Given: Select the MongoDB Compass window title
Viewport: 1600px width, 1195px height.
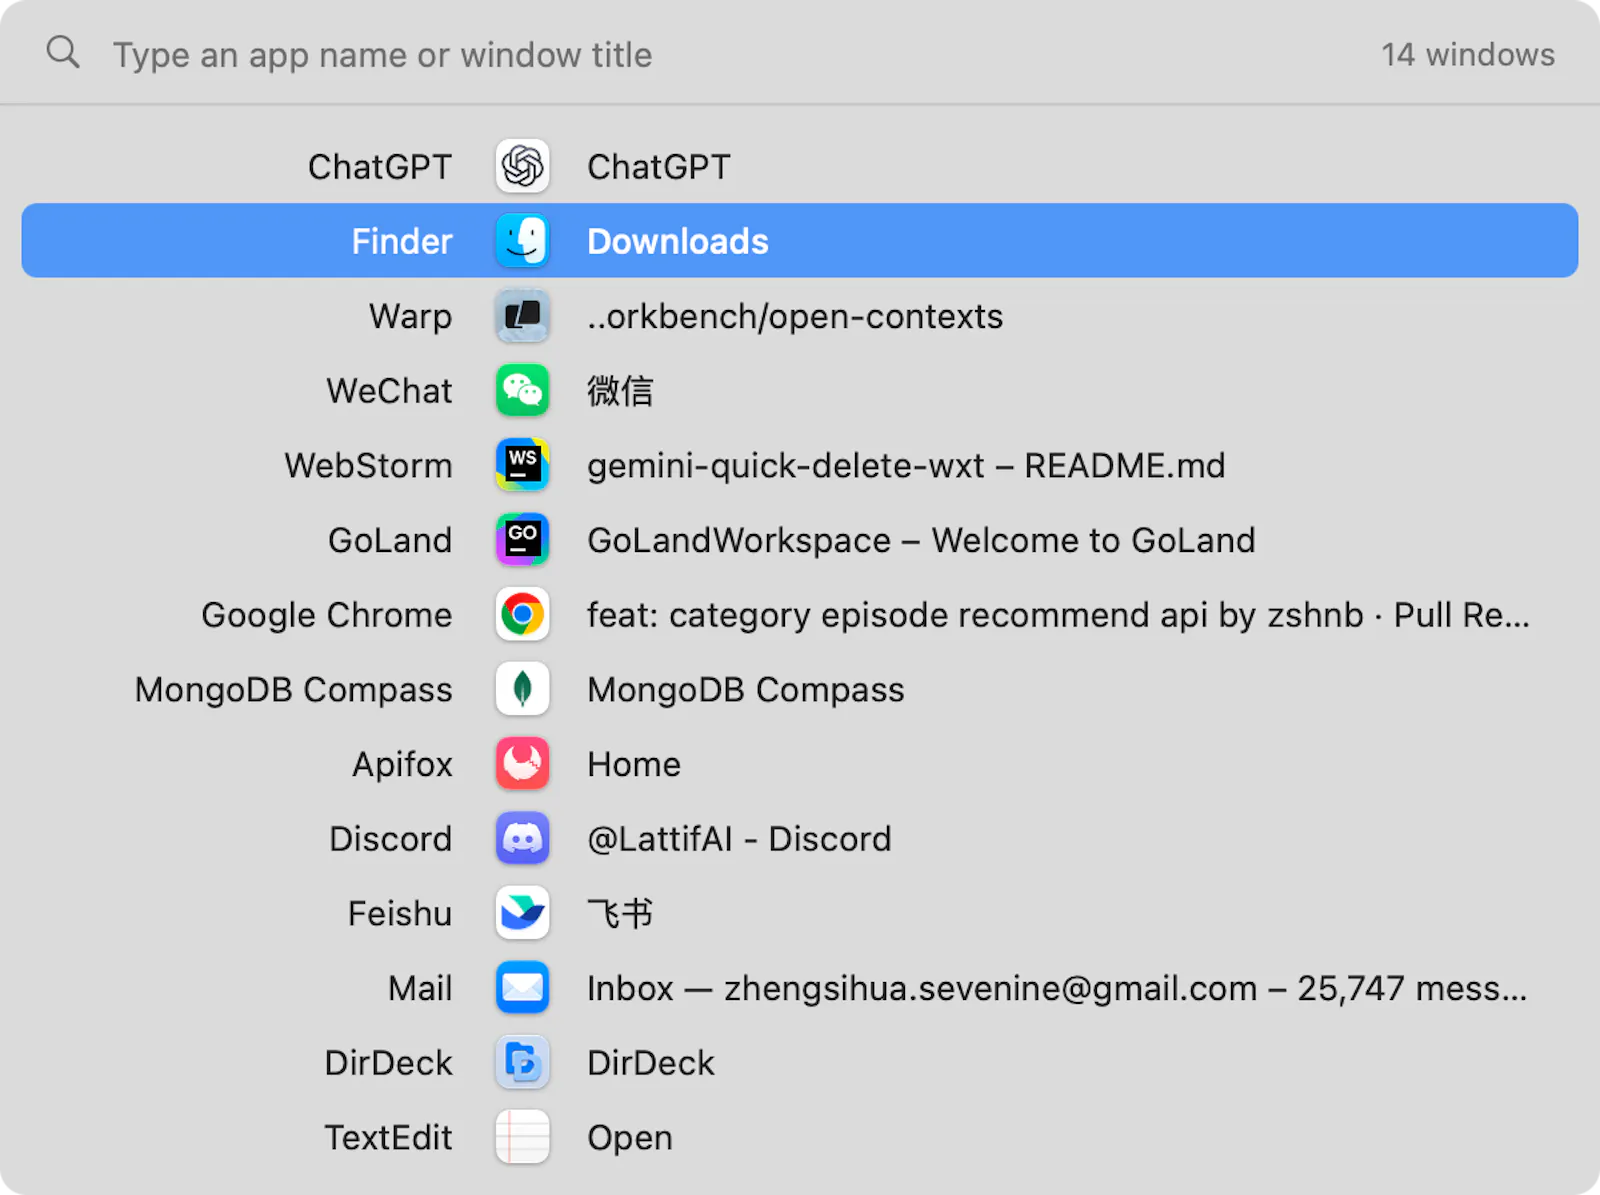Looking at the screenshot, I should tap(746, 689).
